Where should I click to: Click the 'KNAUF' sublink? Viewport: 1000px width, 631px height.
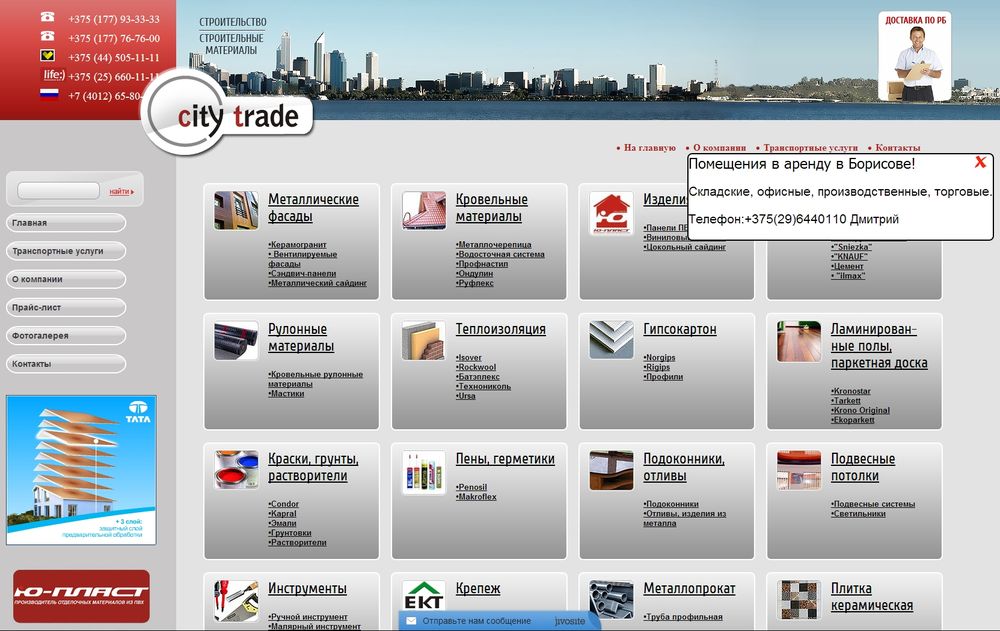tap(849, 256)
